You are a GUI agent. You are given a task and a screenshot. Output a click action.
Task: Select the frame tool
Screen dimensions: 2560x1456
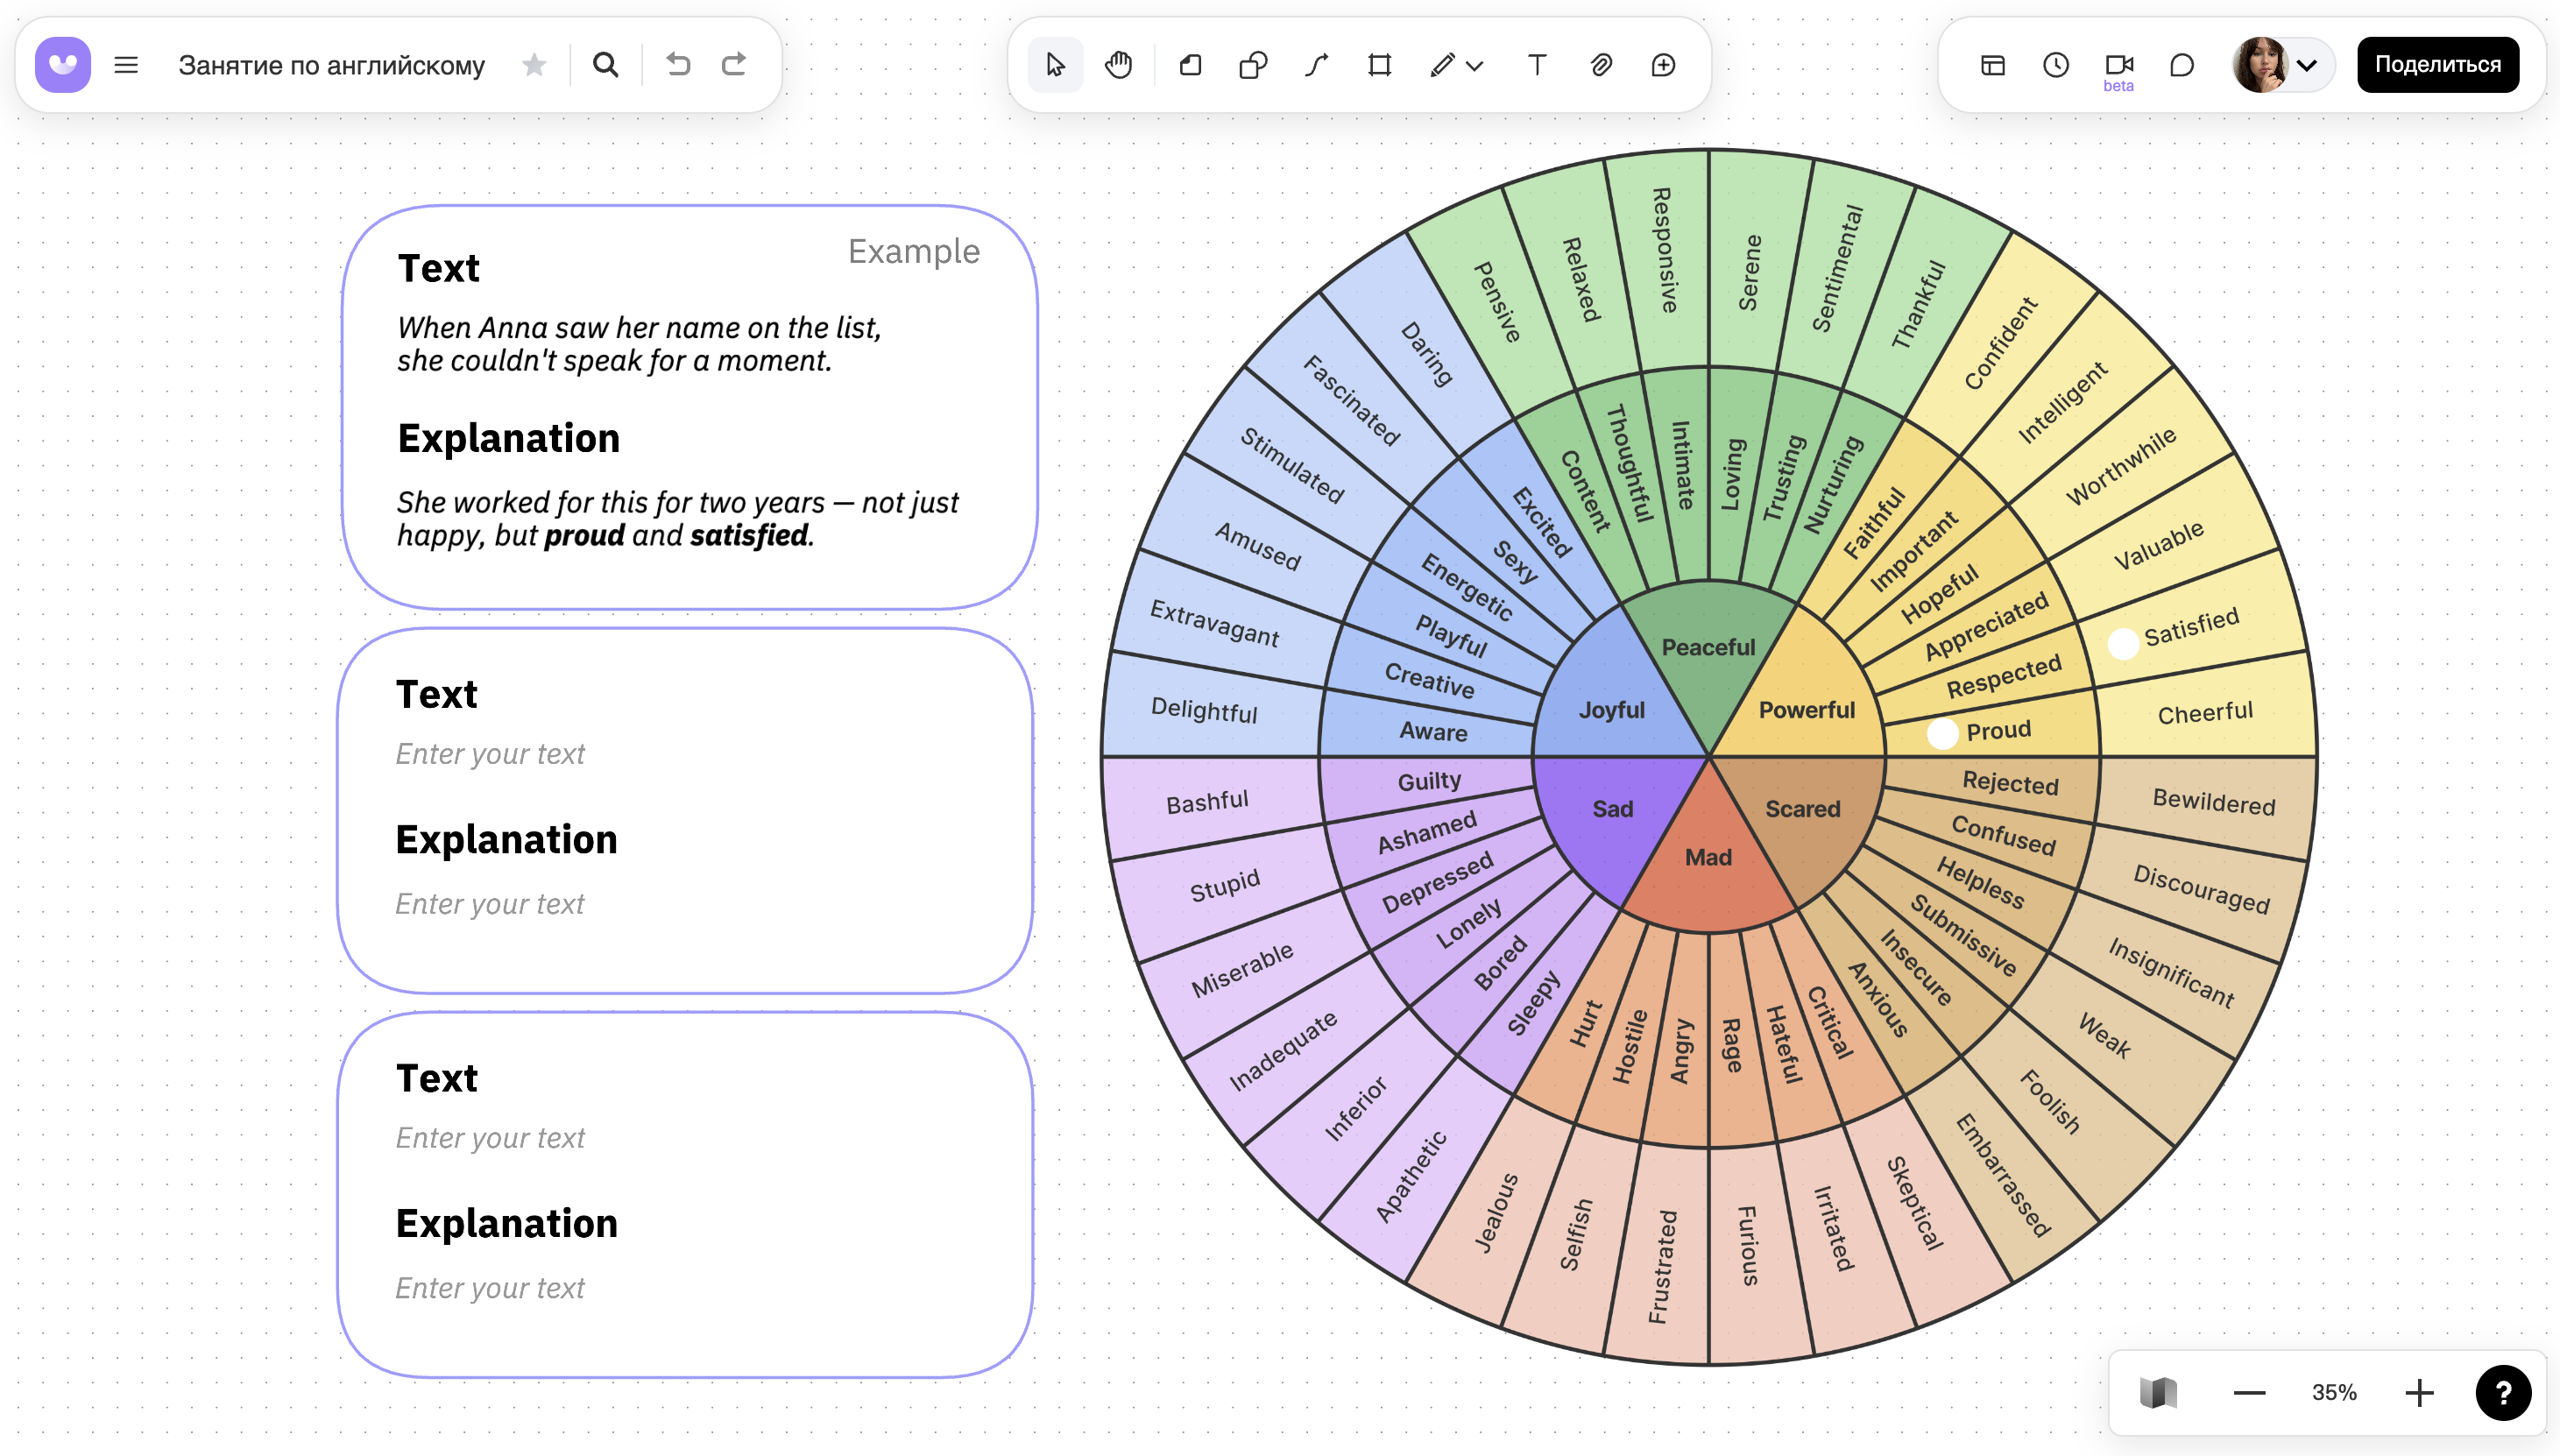[1380, 65]
